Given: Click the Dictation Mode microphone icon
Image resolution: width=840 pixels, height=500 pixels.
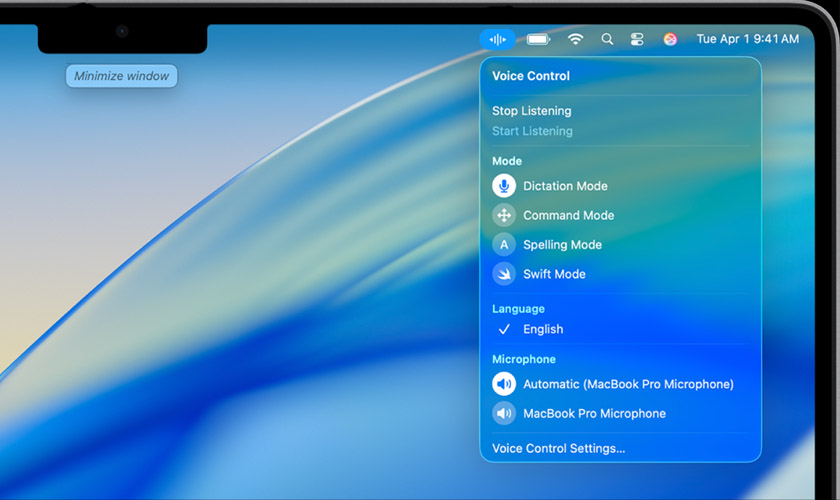Looking at the screenshot, I should pos(504,186).
